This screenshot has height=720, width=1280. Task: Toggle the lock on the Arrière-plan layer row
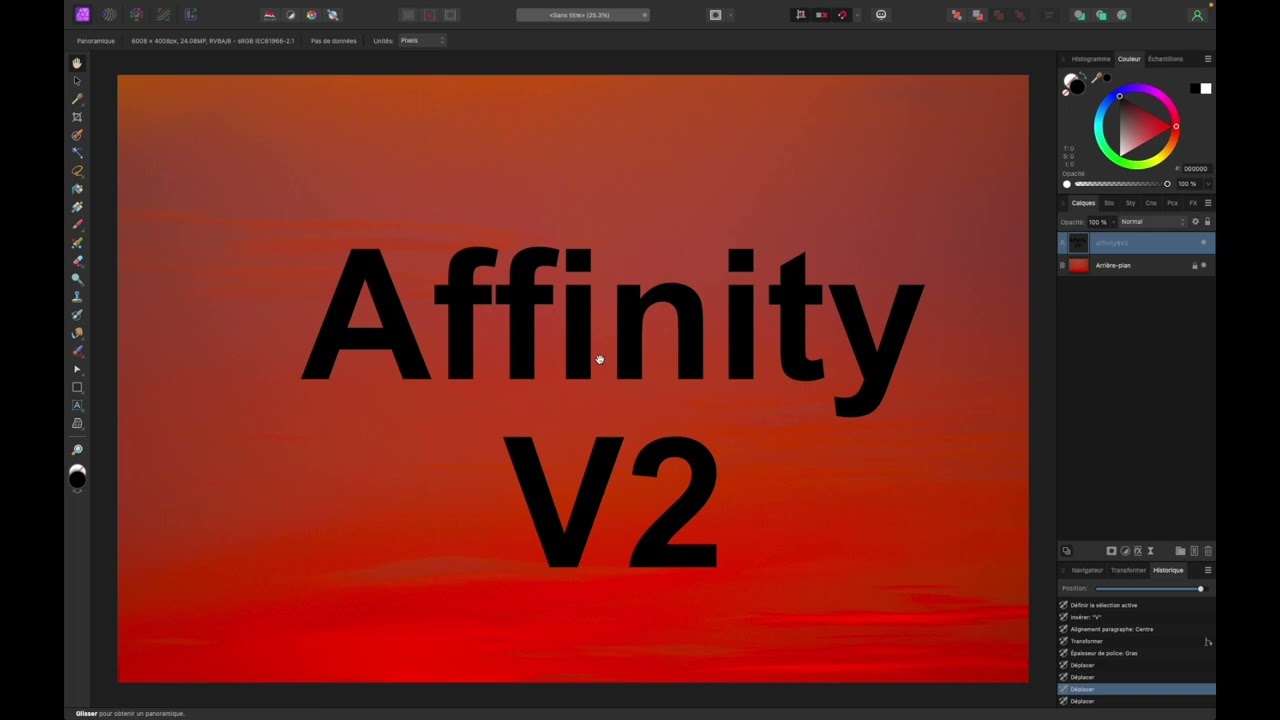1194,265
